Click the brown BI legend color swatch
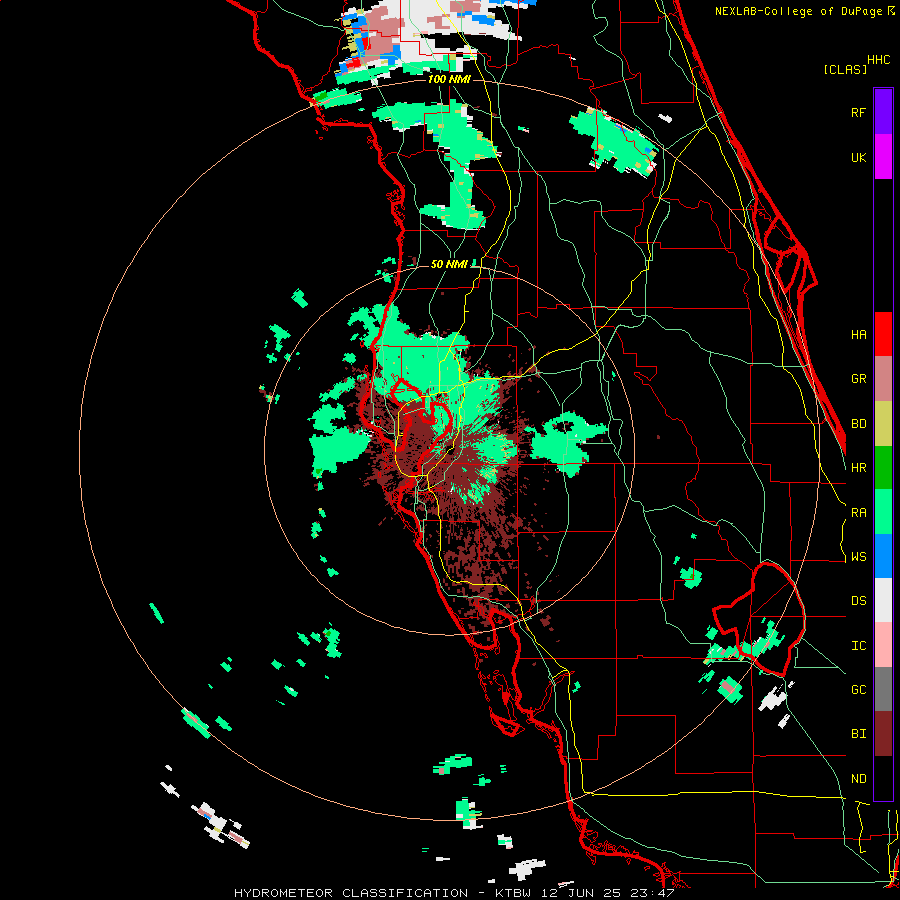The width and height of the screenshot is (900, 900). [x=883, y=734]
